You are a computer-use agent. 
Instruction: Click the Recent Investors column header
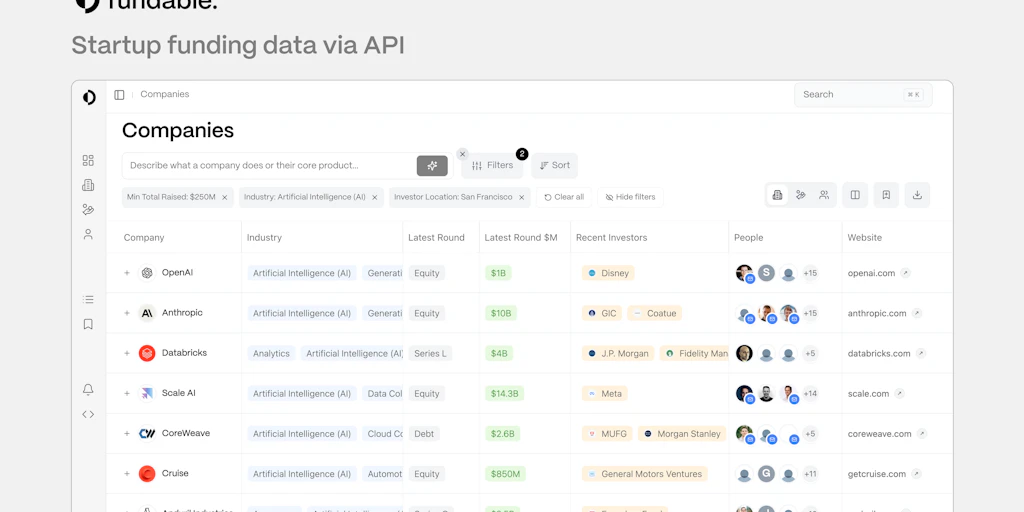tap(611, 238)
